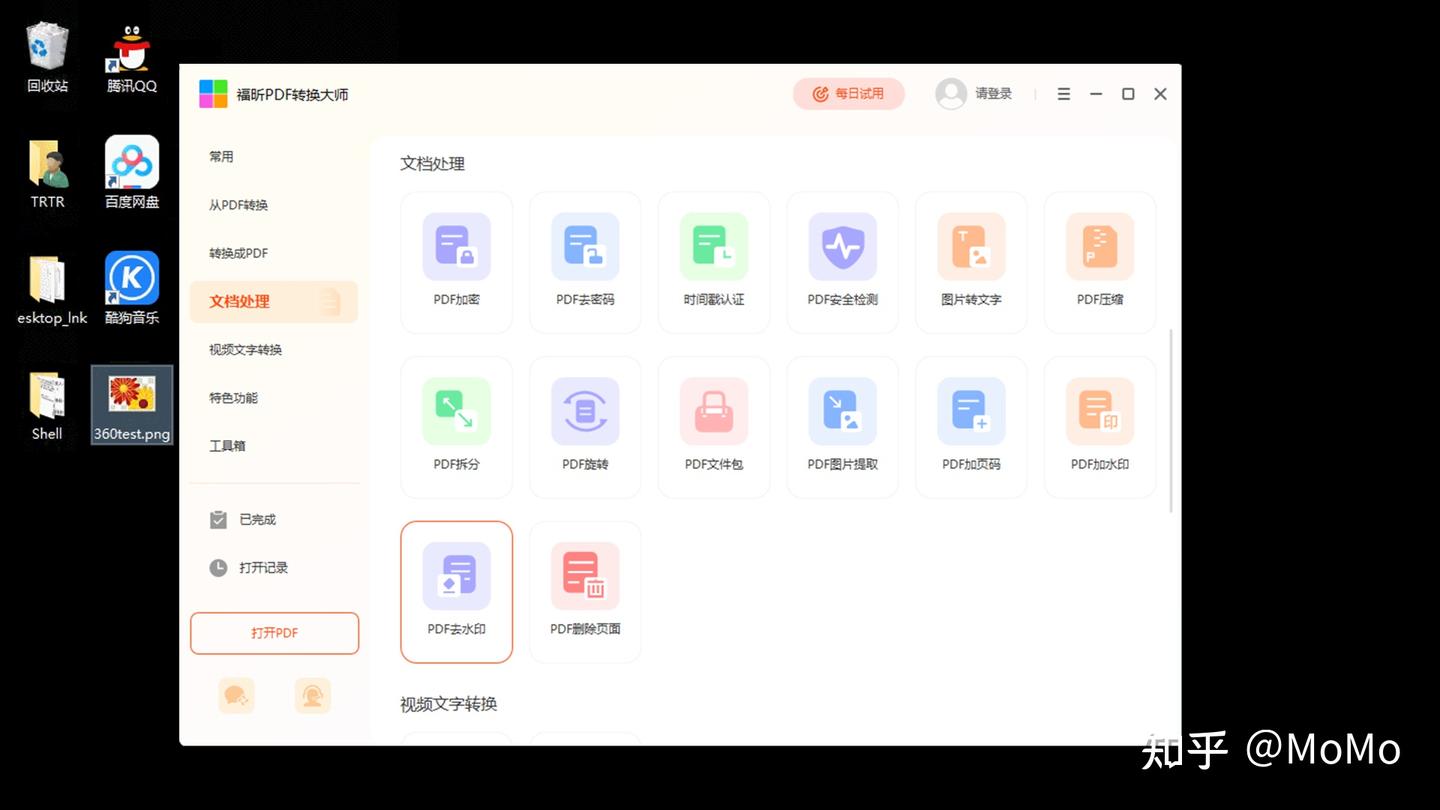Click the 请登录 login link
The image size is (1440, 810).
point(993,94)
